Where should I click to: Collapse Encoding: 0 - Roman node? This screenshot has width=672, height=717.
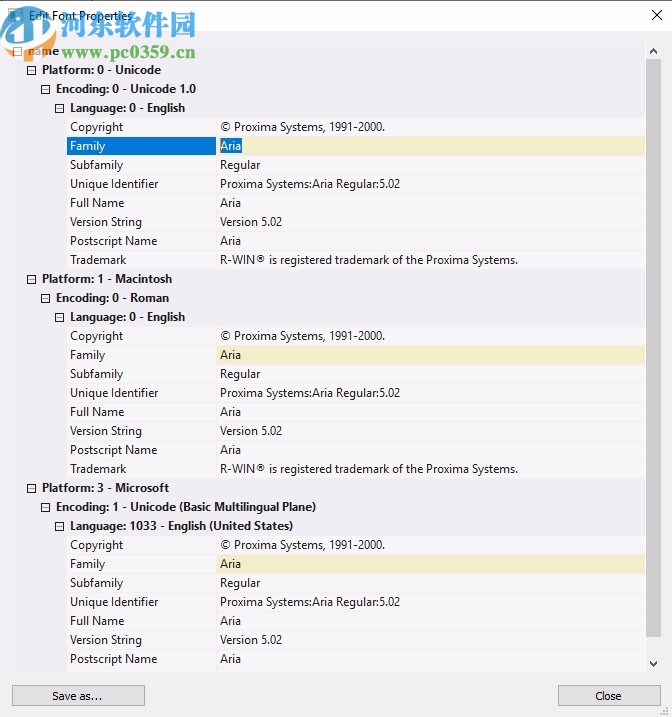(45, 299)
